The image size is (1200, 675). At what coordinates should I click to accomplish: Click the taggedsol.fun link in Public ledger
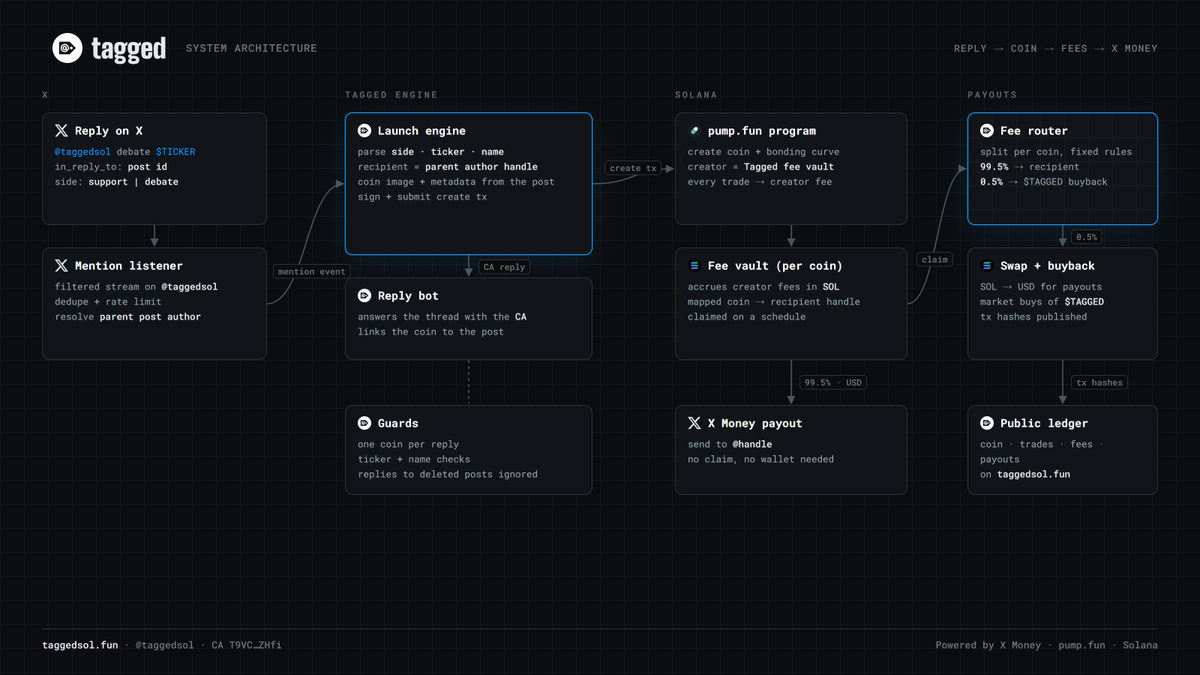[1033, 474]
